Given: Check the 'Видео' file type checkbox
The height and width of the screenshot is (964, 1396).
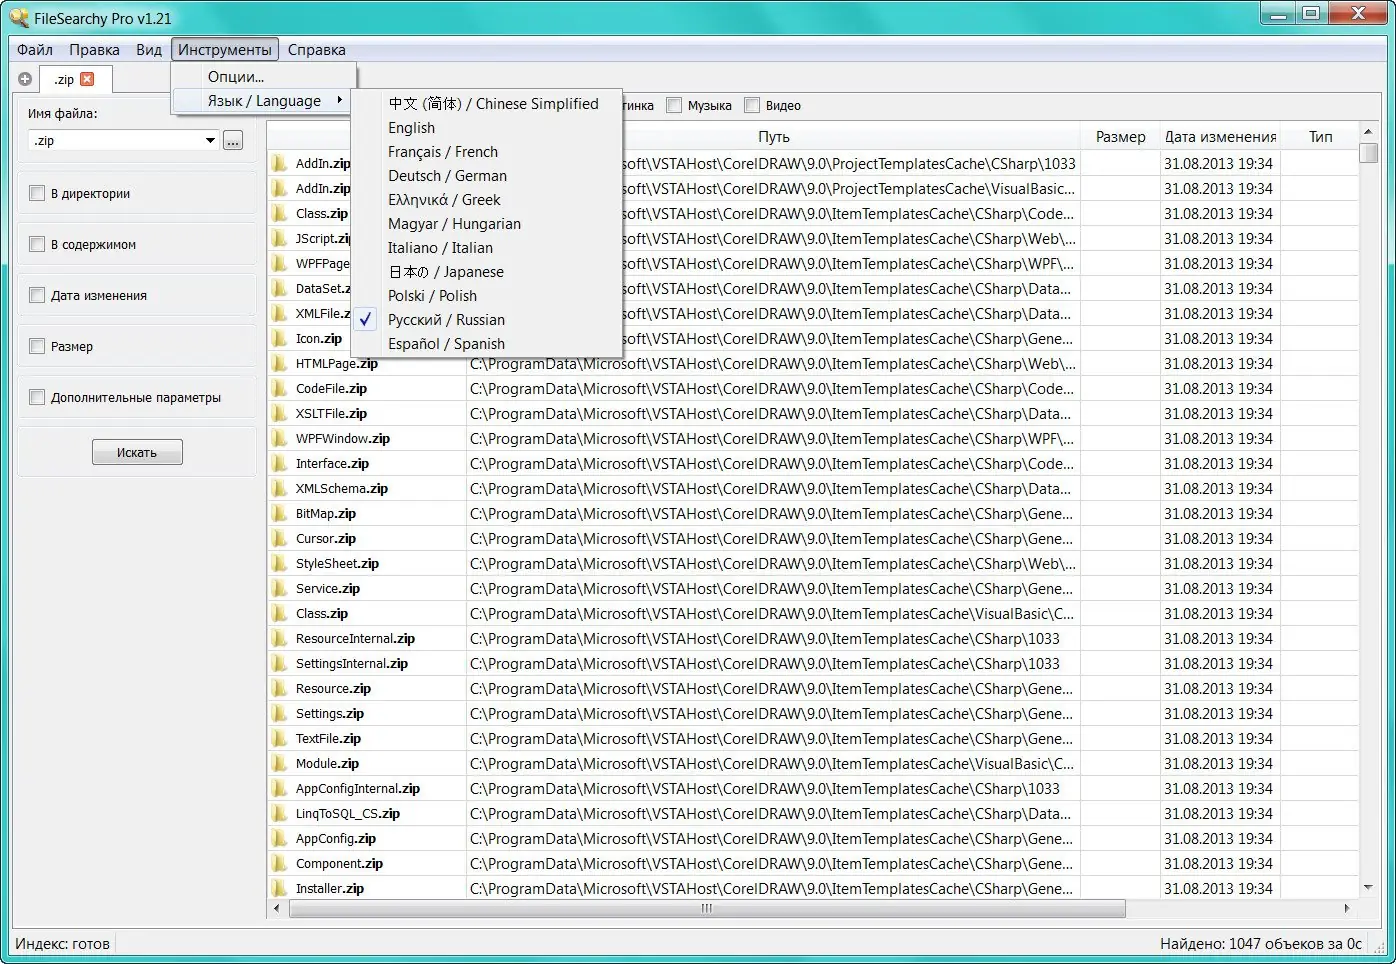Looking at the screenshot, I should (x=752, y=105).
